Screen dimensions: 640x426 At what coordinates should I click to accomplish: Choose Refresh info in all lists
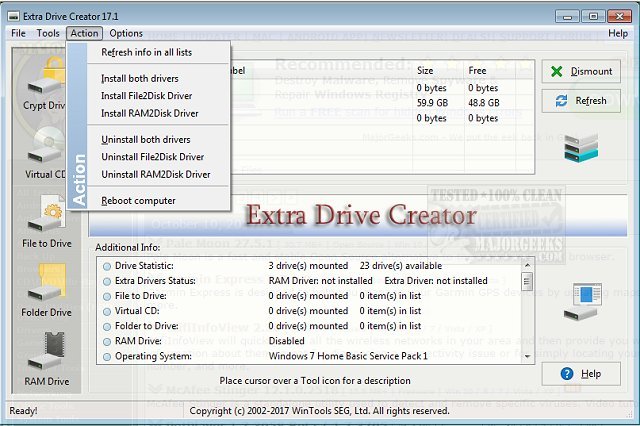pyautogui.click(x=159, y=52)
